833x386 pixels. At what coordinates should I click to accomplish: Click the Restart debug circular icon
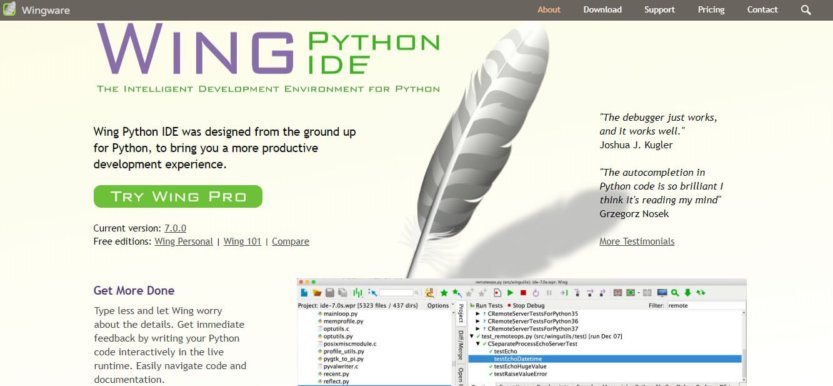[x=536, y=293]
